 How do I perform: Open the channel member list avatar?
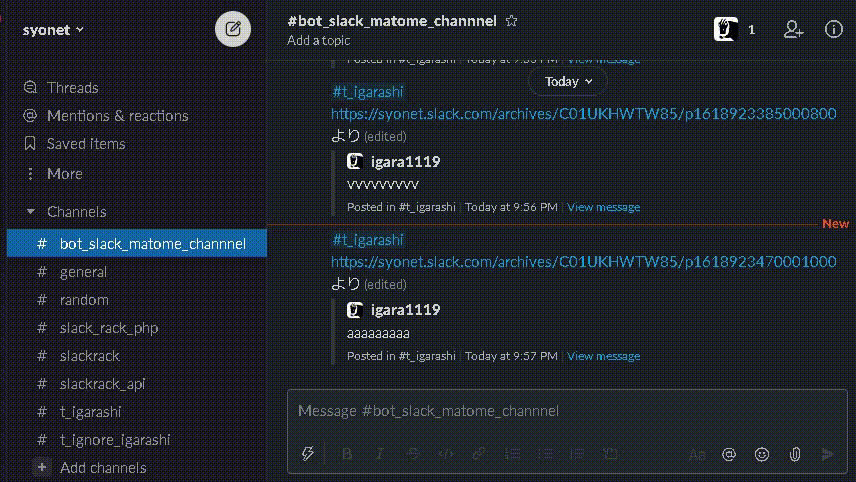tap(726, 29)
